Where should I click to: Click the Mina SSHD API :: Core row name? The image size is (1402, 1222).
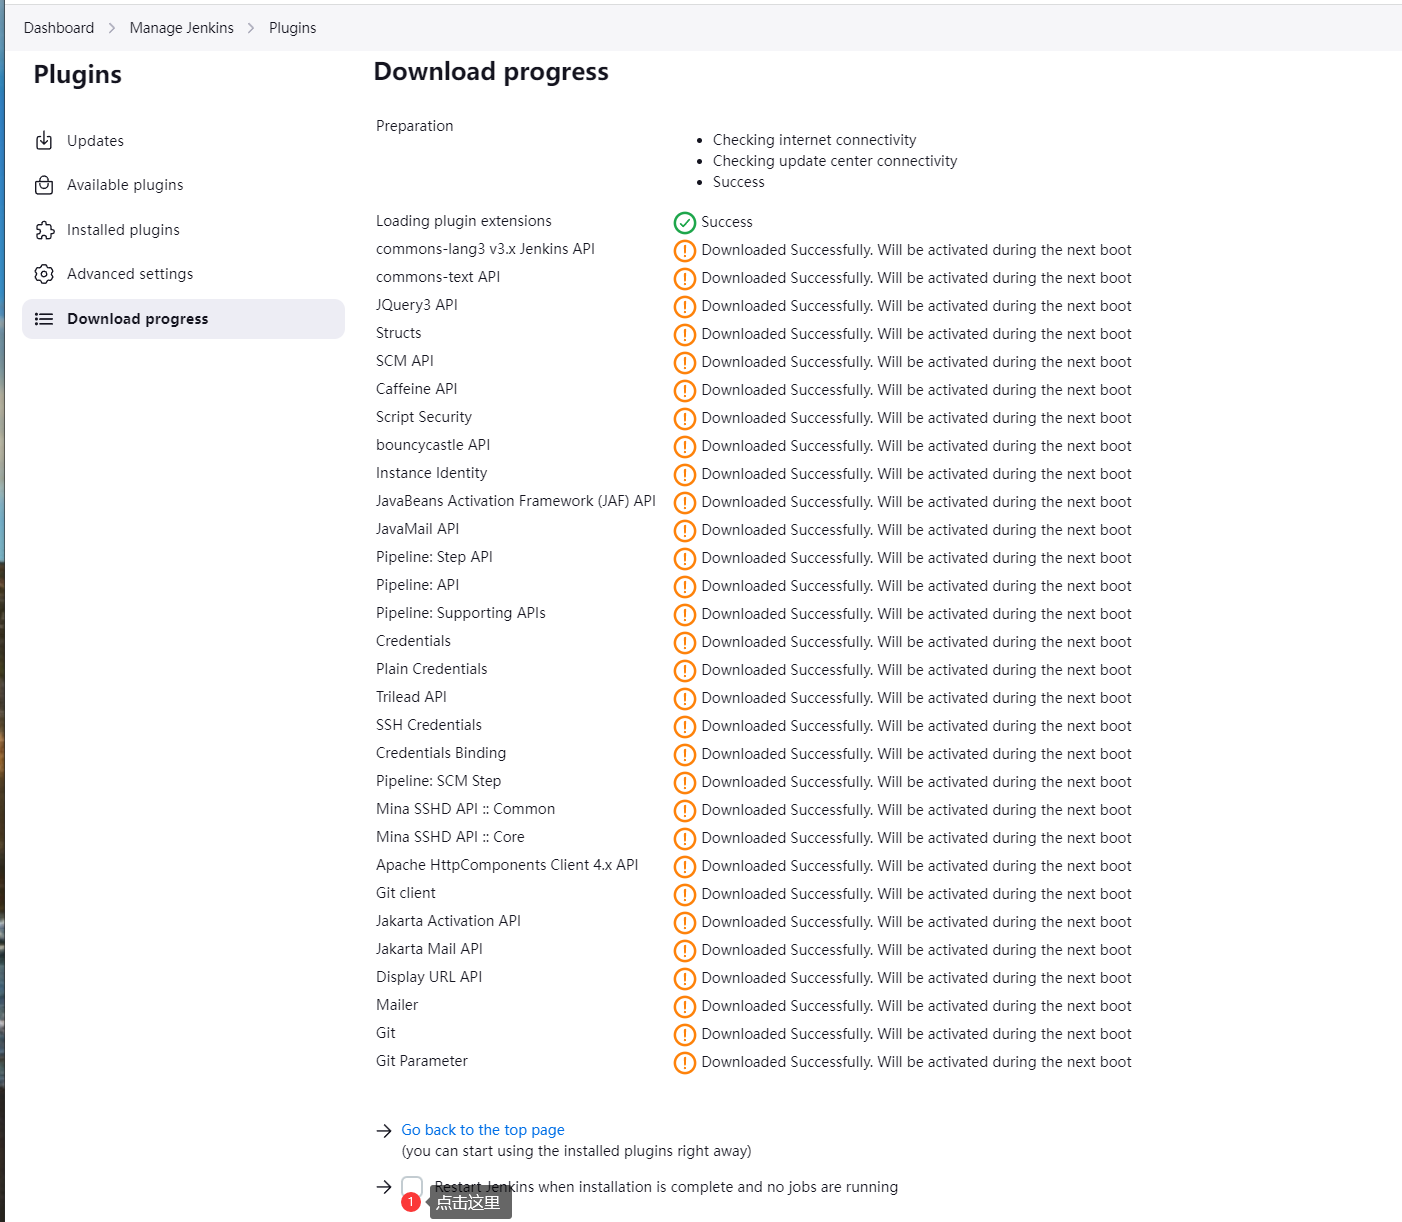(x=450, y=837)
